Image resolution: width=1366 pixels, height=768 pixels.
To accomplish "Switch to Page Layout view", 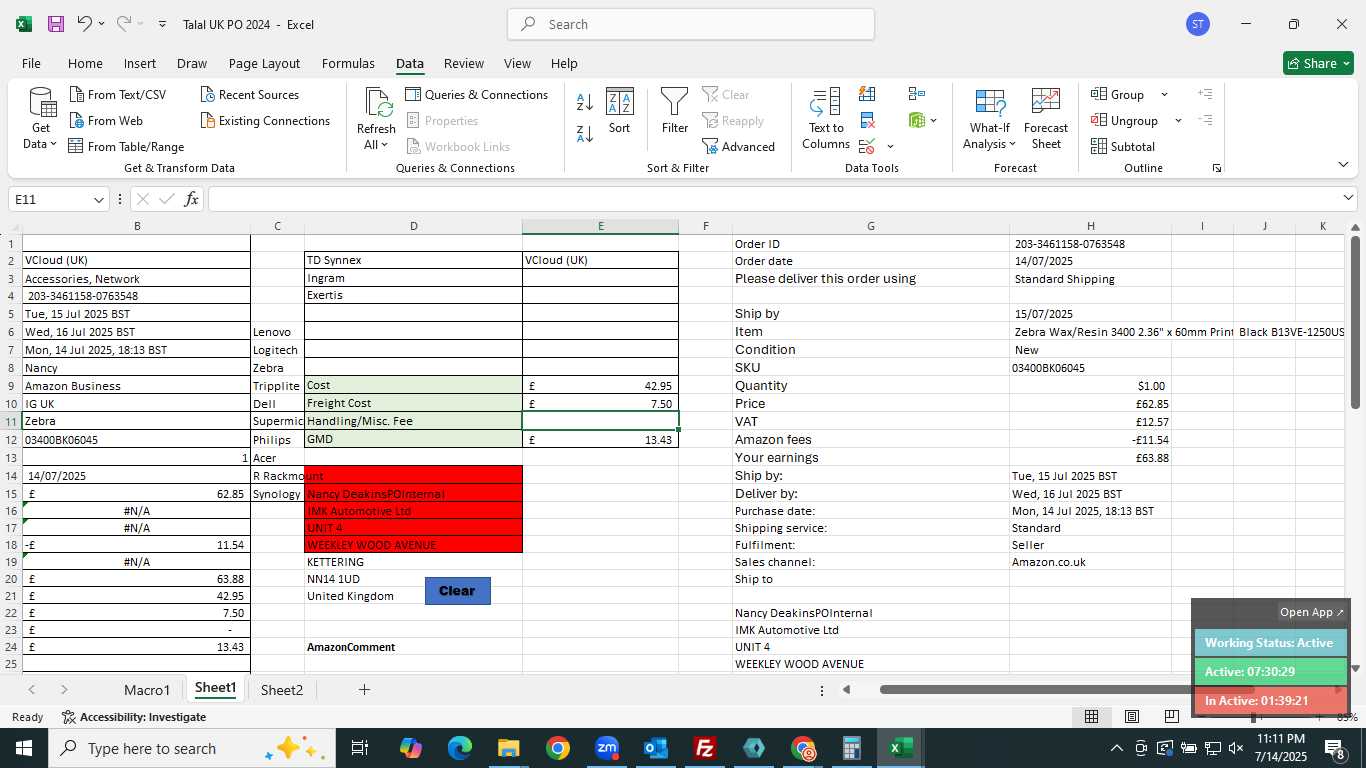I will [1132, 717].
